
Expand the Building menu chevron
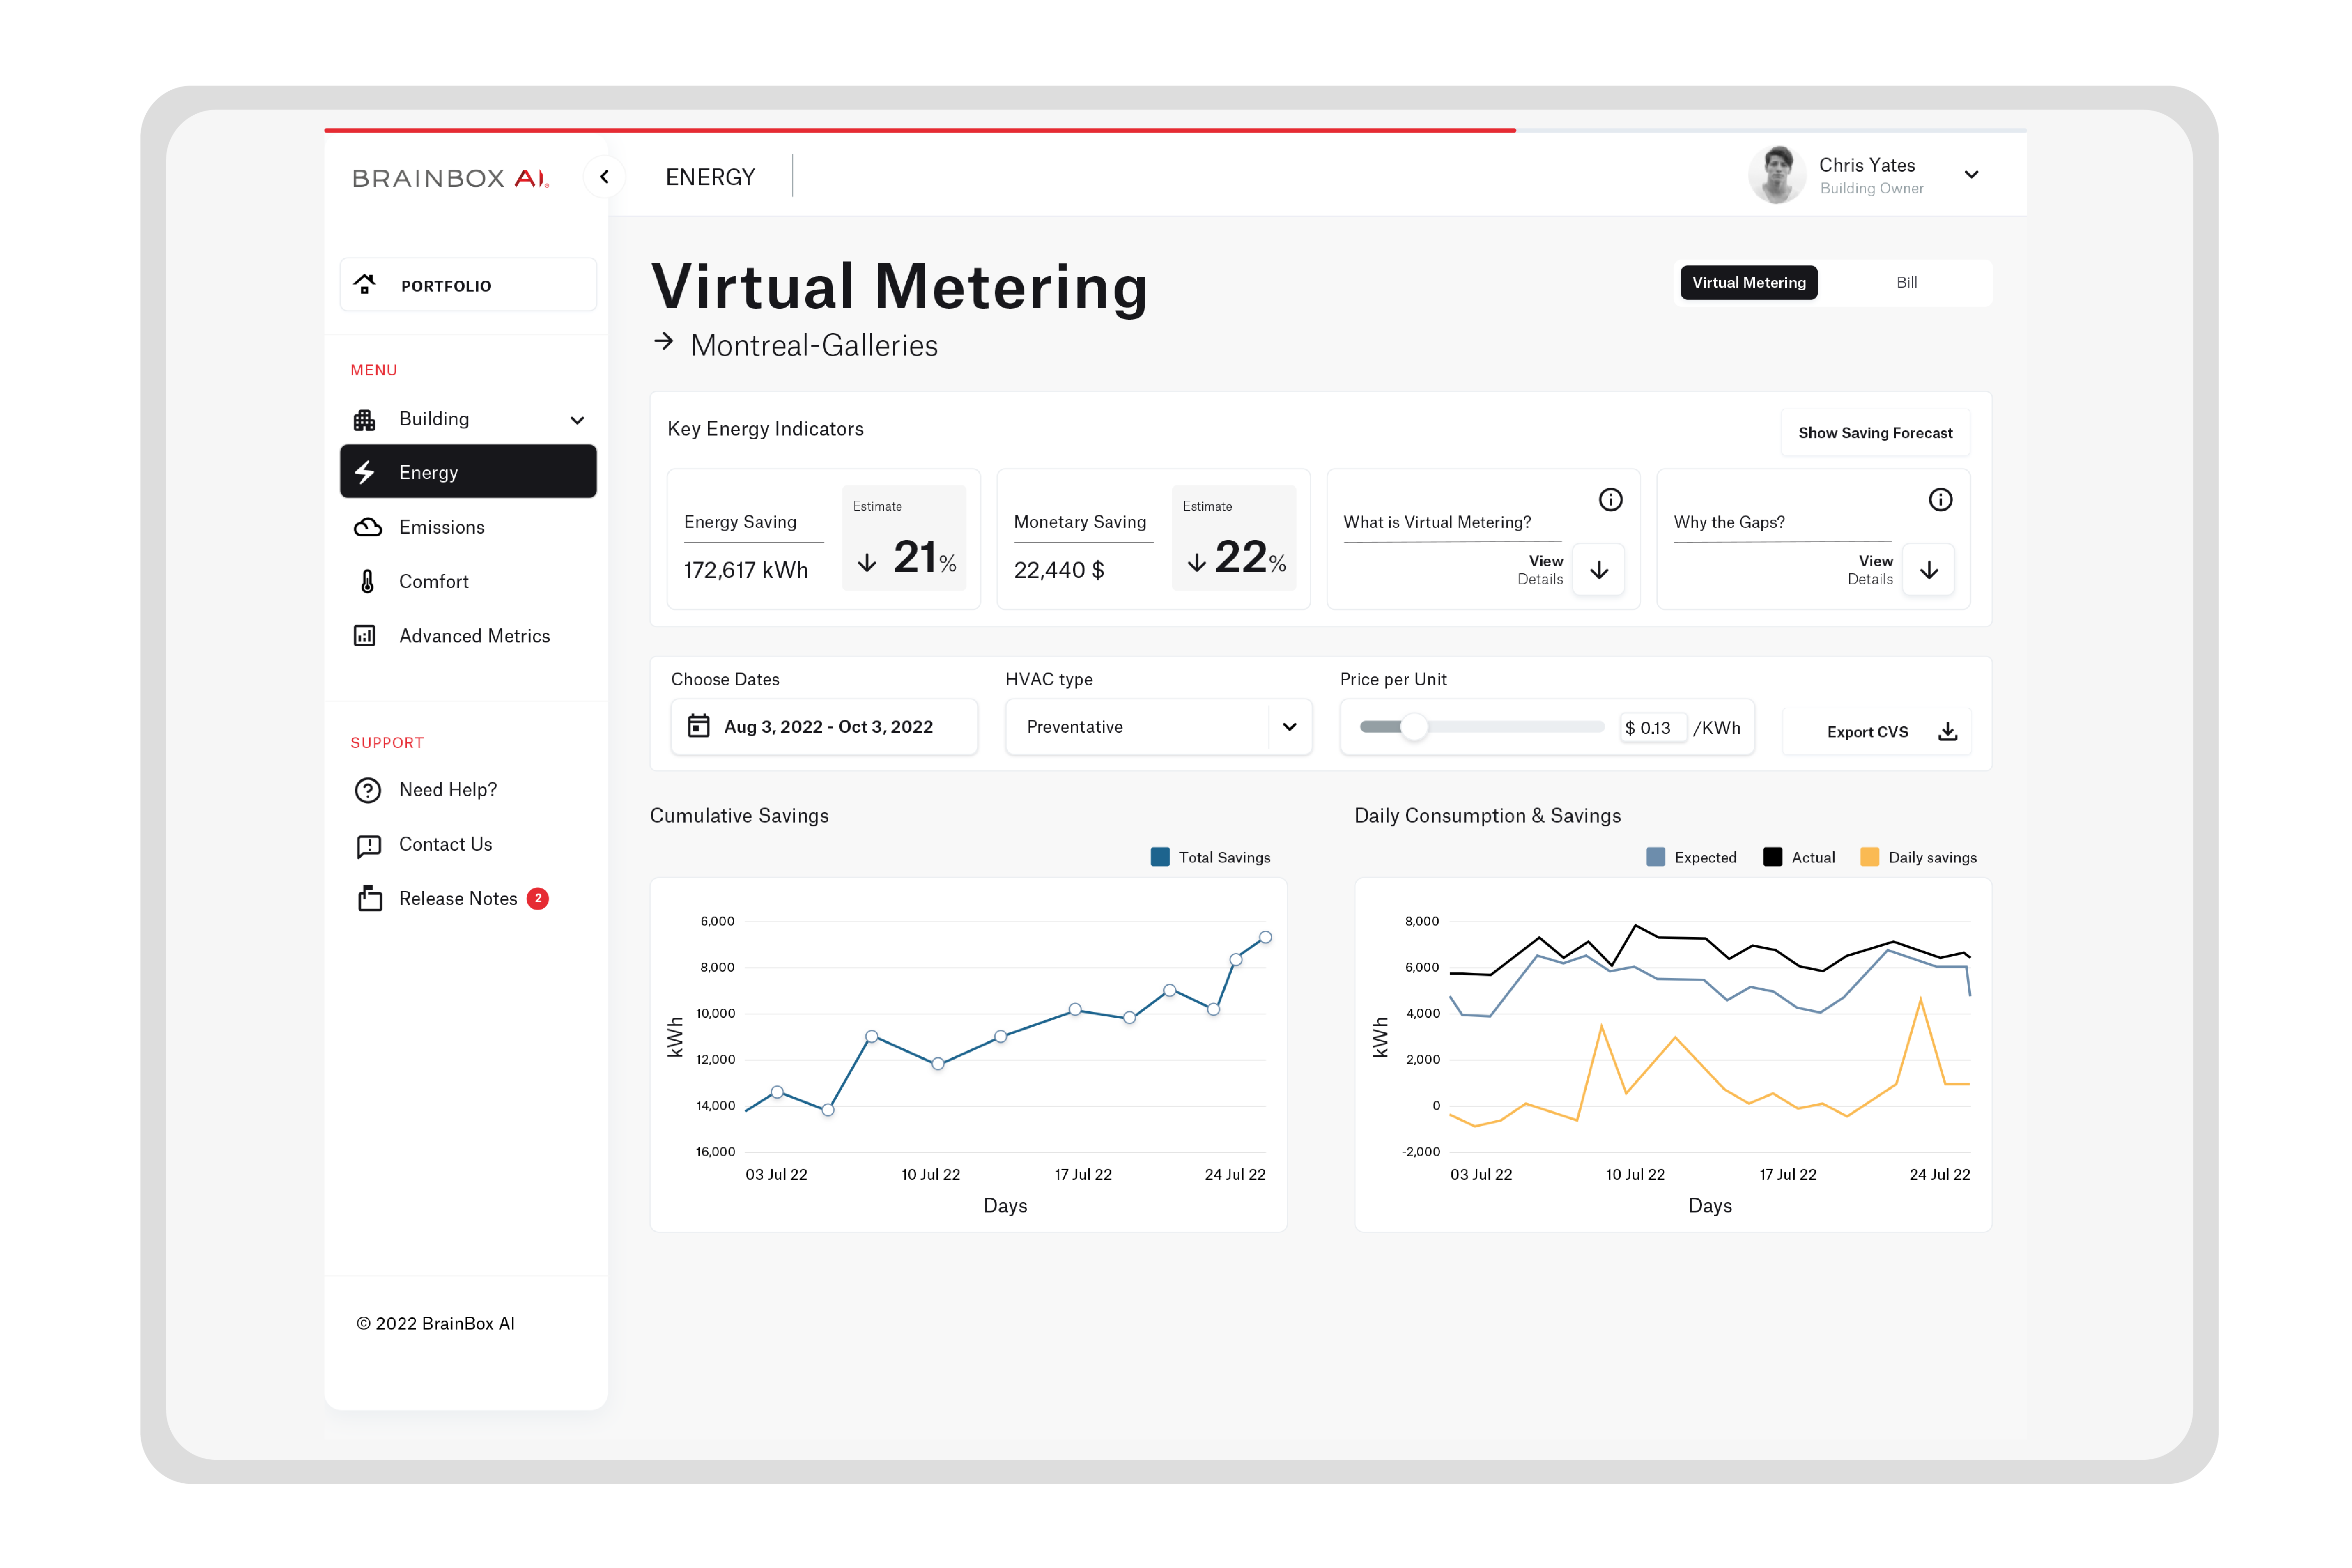pos(577,420)
